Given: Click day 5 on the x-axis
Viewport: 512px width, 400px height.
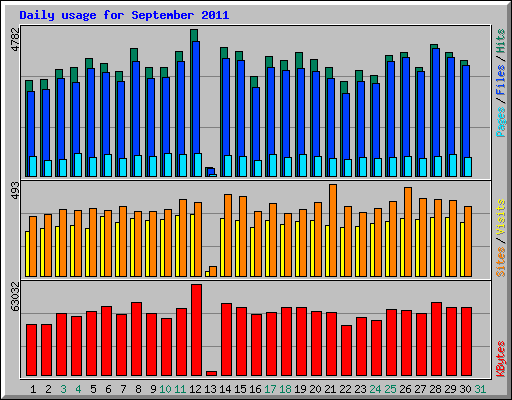Looking at the screenshot, I should (93, 389).
